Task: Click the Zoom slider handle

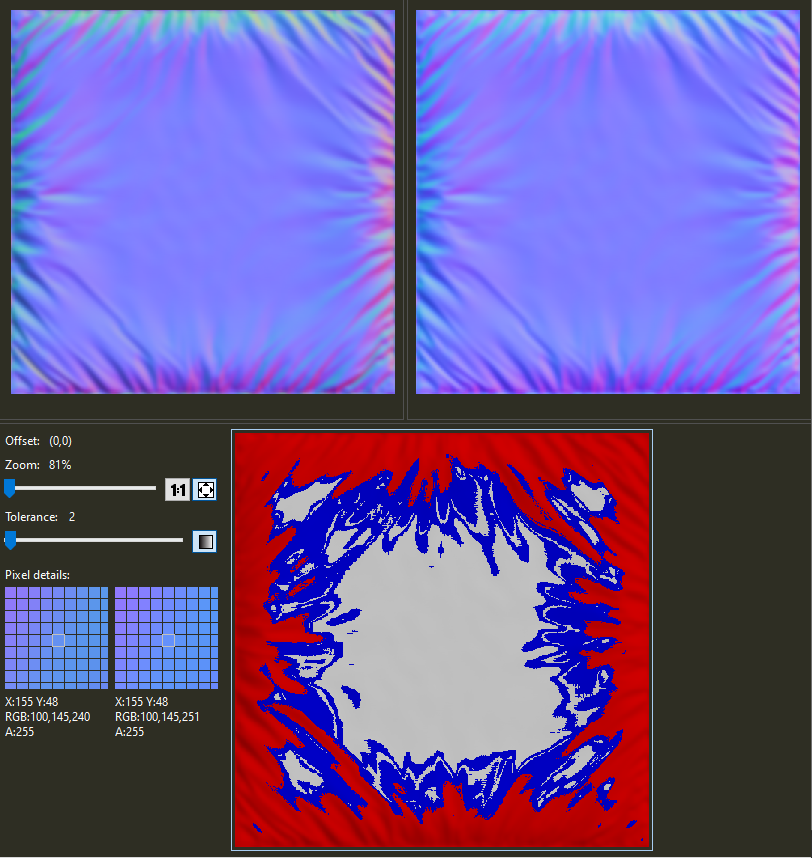Action: [x=9, y=488]
